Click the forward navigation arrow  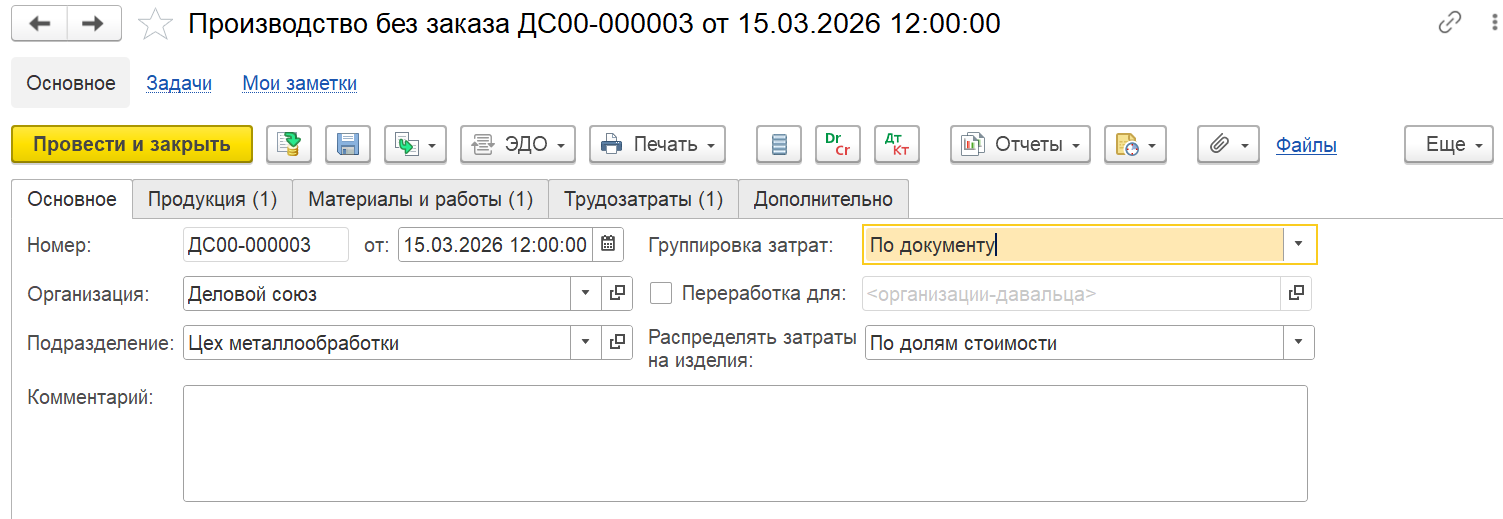click(94, 23)
